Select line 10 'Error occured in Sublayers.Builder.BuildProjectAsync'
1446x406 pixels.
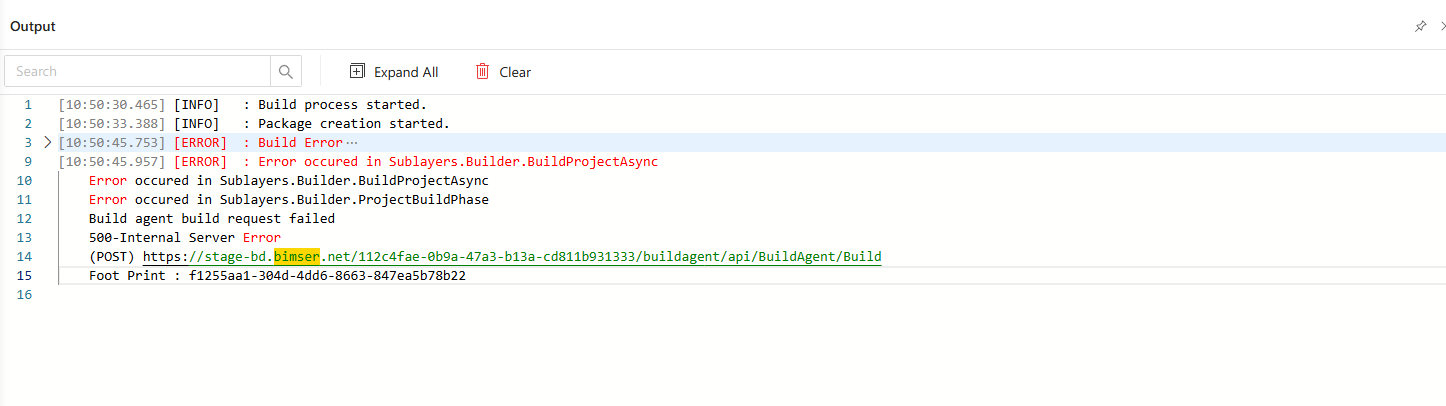click(289, 180)
